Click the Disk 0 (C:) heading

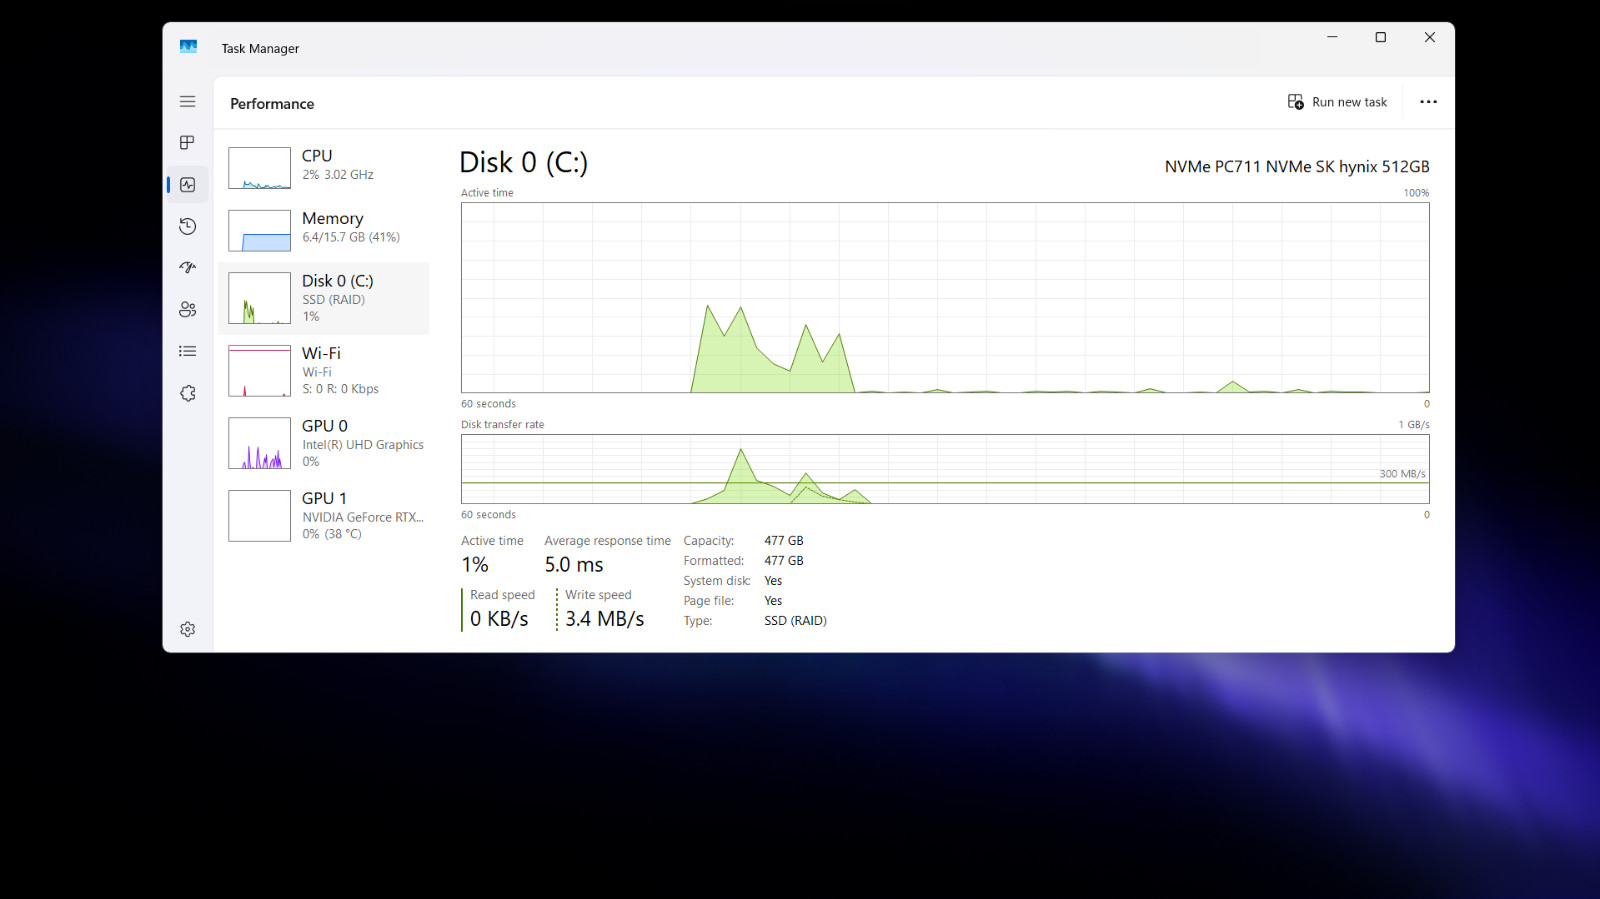(x=524, y=163)
